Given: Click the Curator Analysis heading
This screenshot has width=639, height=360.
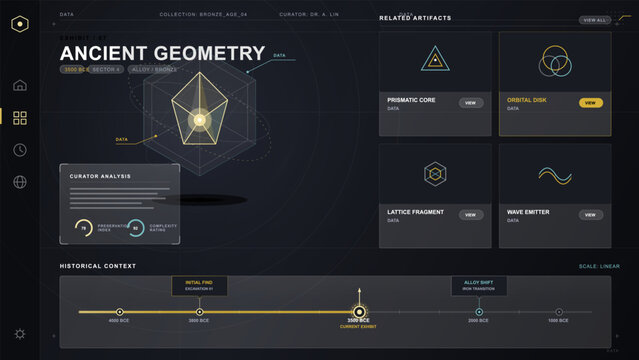Looking at the screenshot, I should coord(100,176).
